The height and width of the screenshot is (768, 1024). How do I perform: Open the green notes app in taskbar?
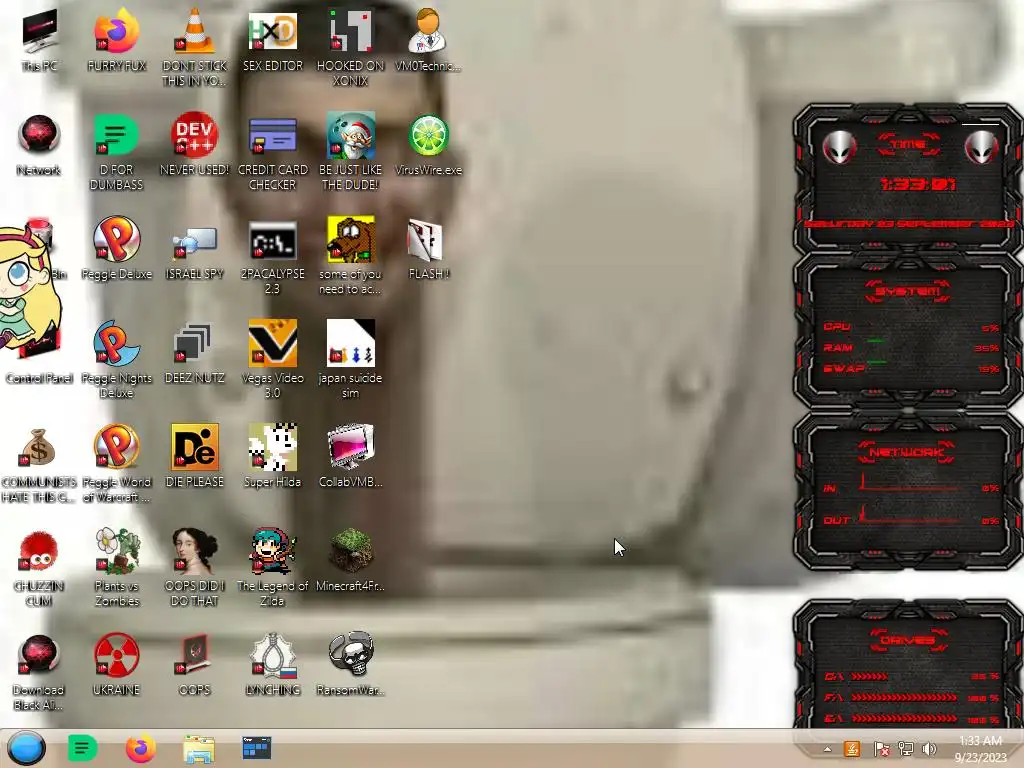pos(82,748)
